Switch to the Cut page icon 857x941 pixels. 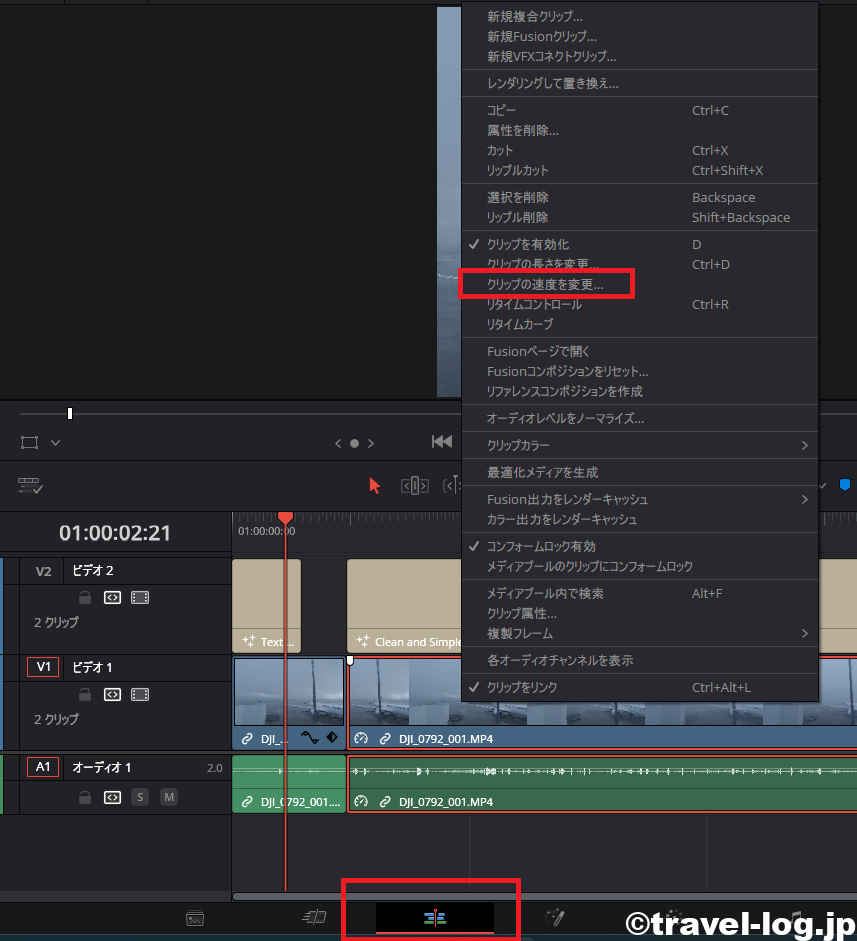pyautogui.click(x=314, y=918)
